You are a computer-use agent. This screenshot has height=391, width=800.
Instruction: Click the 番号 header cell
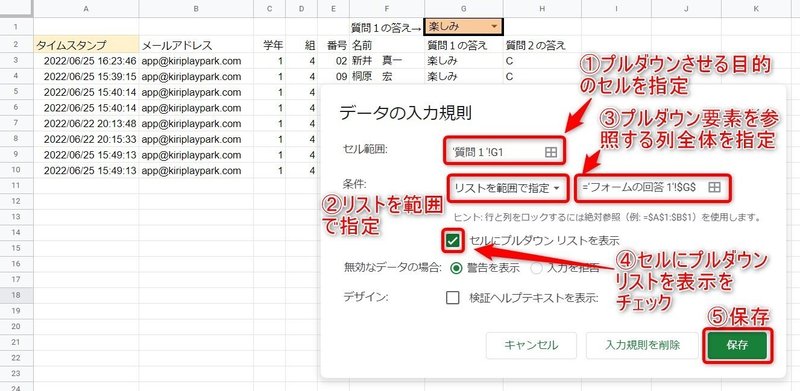(334, 44)
